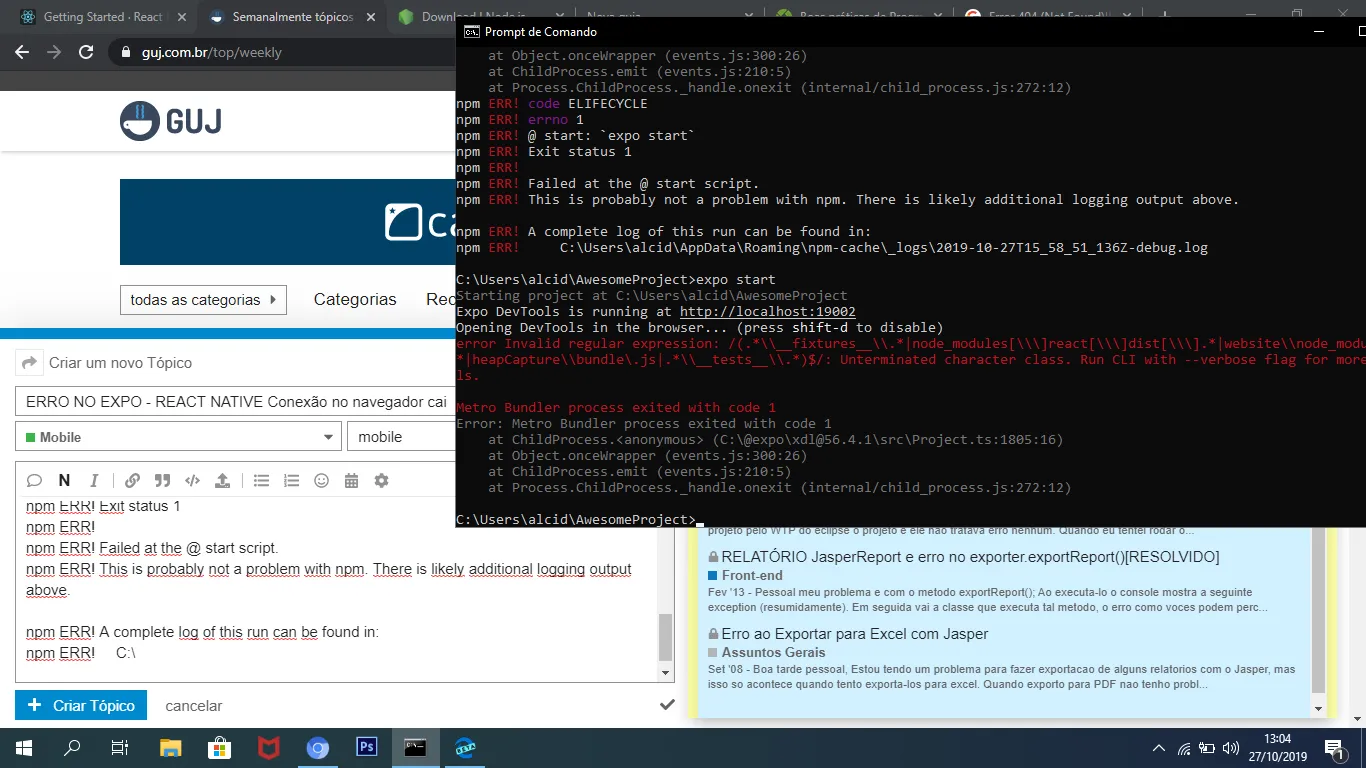This screenshot has width=1366, height=768.
Task: Apply italic formatting in editor toolbar
Action: 94,481
